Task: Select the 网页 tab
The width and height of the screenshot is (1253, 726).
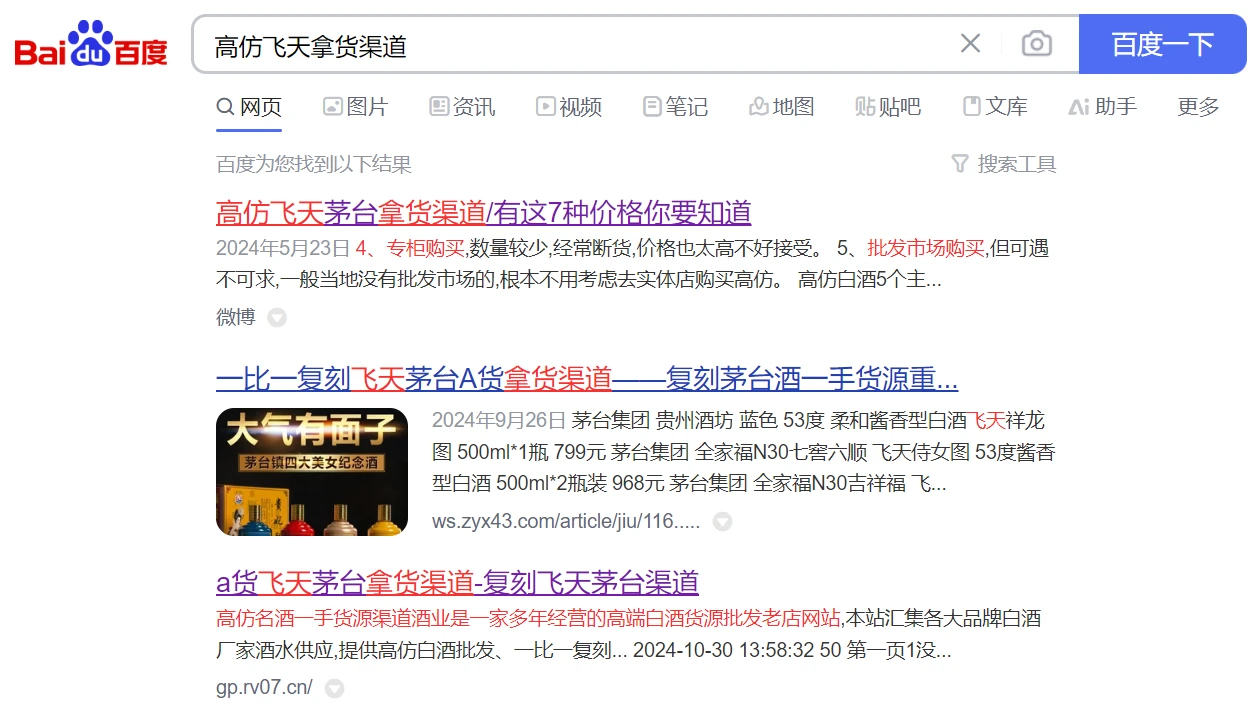Action: pyautogui.click(x=249, y=107)
